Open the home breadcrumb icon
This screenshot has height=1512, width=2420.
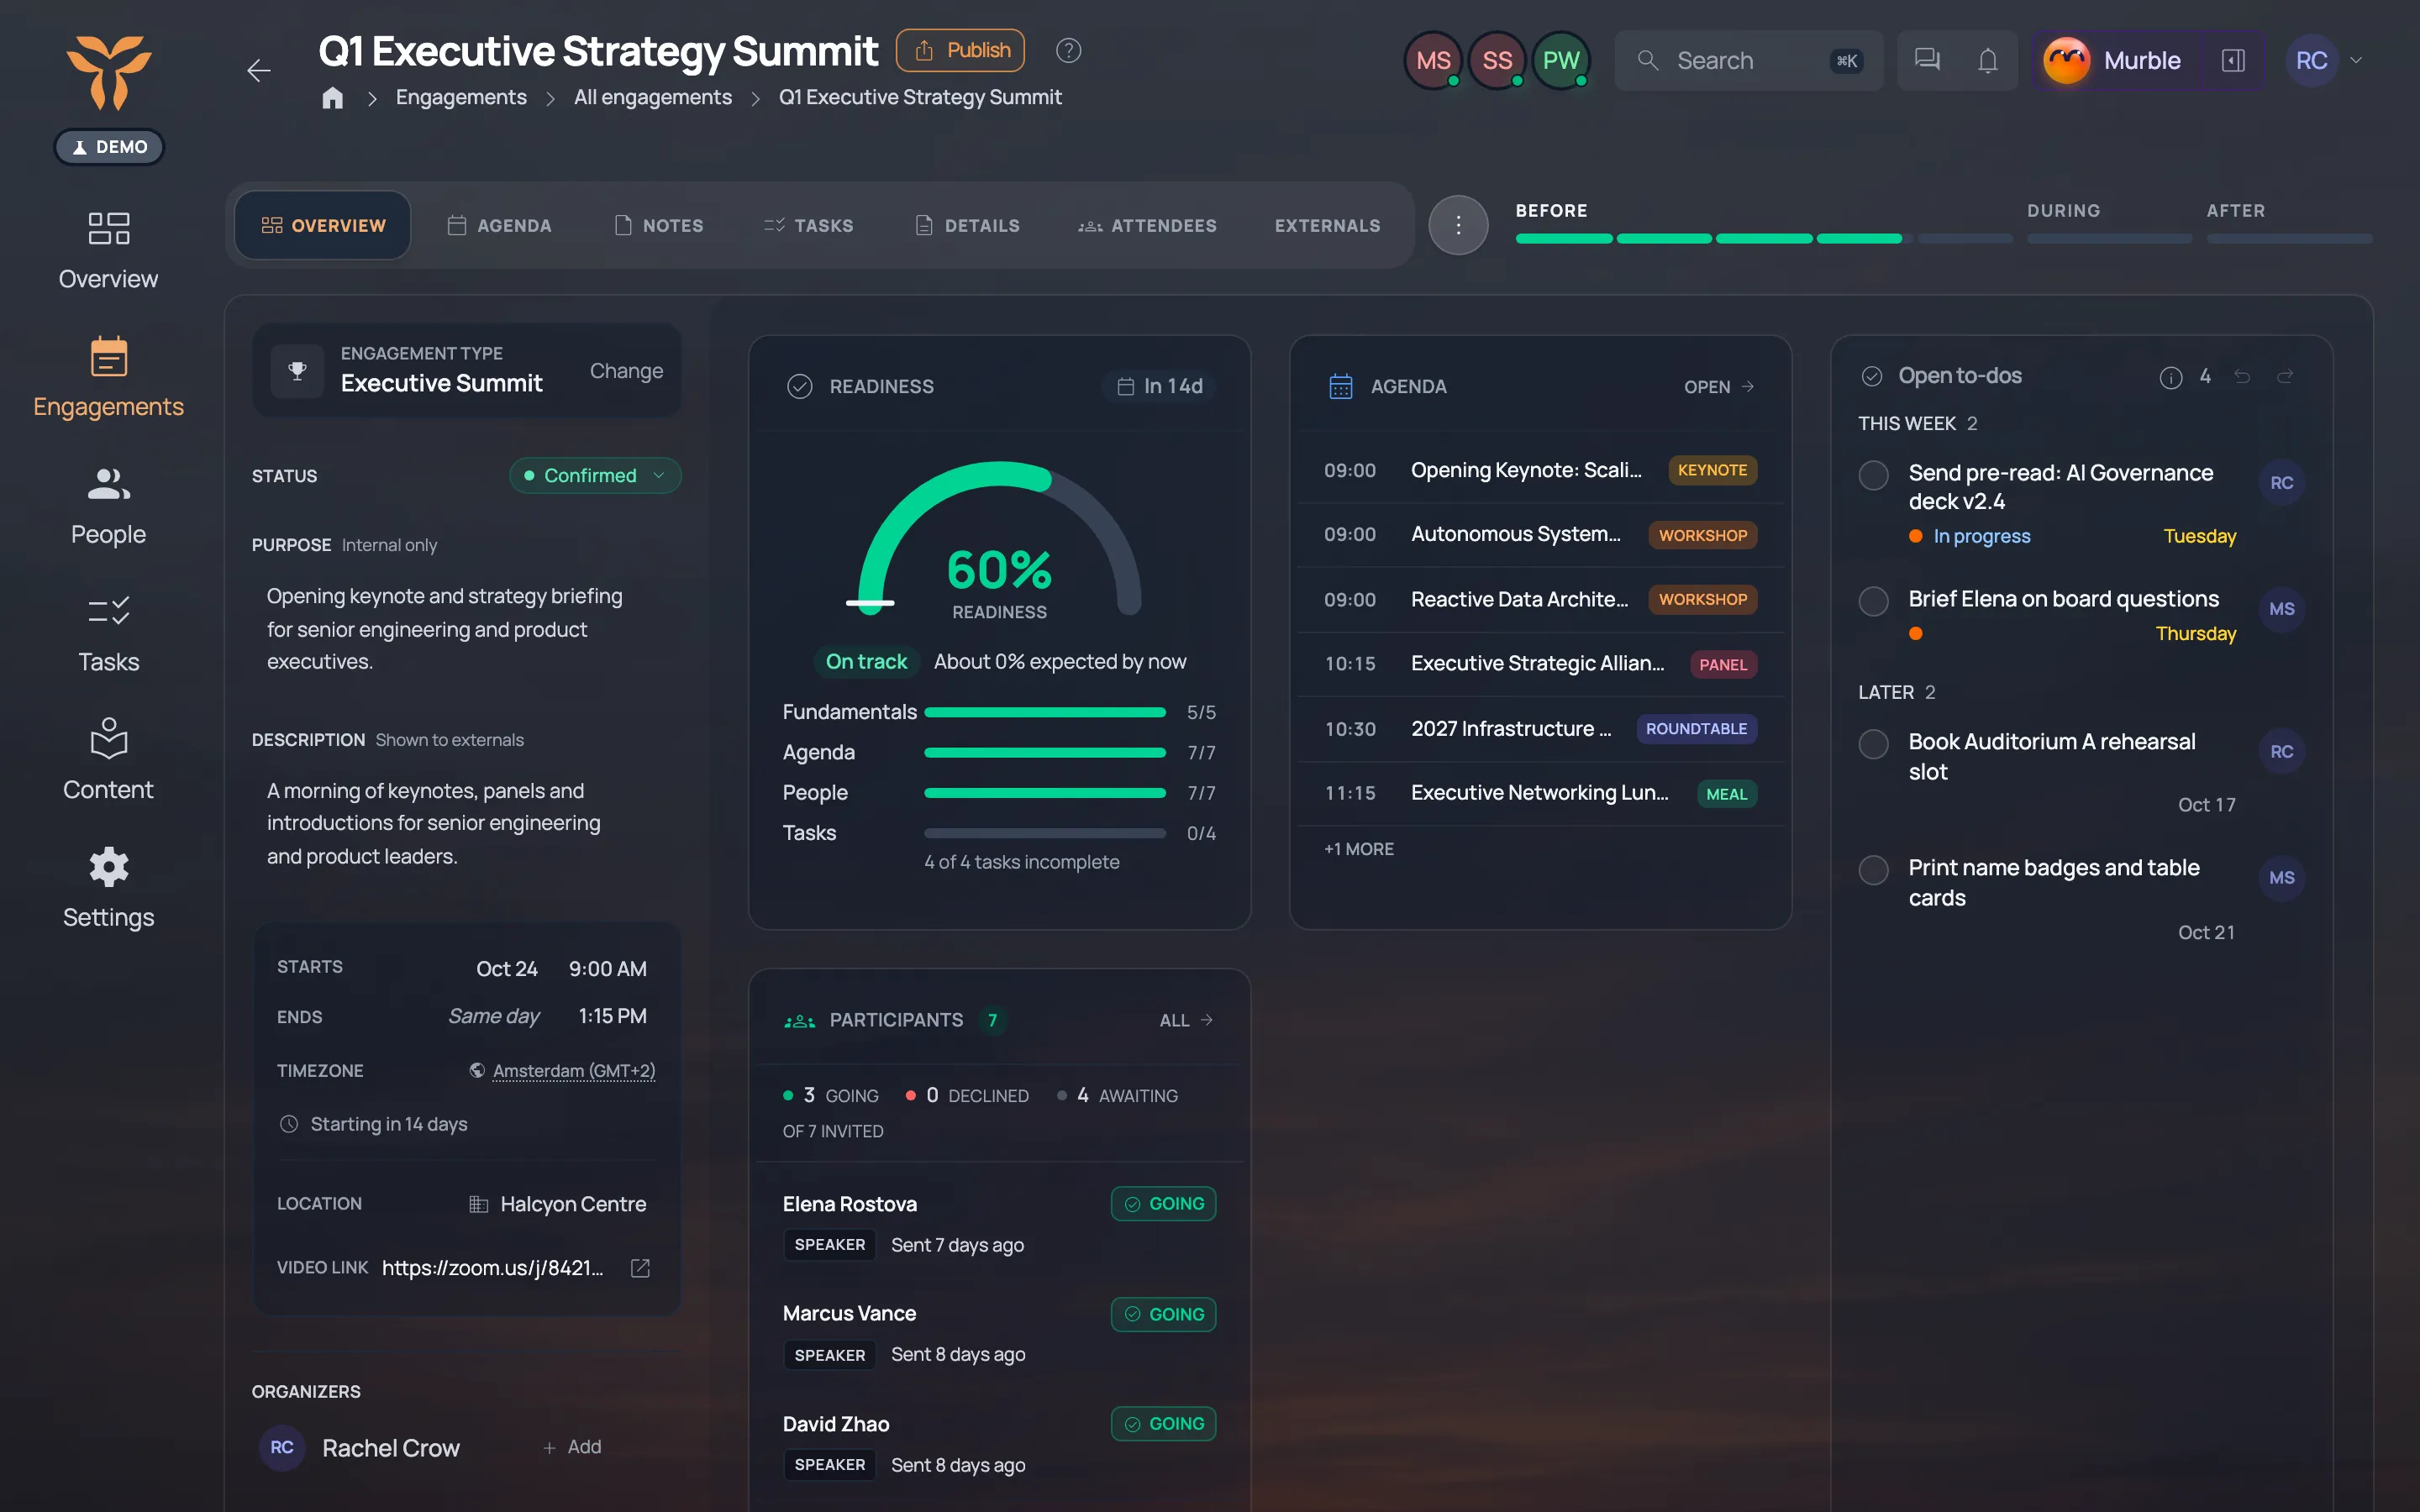pyautogui.click(x=333, y=97)
